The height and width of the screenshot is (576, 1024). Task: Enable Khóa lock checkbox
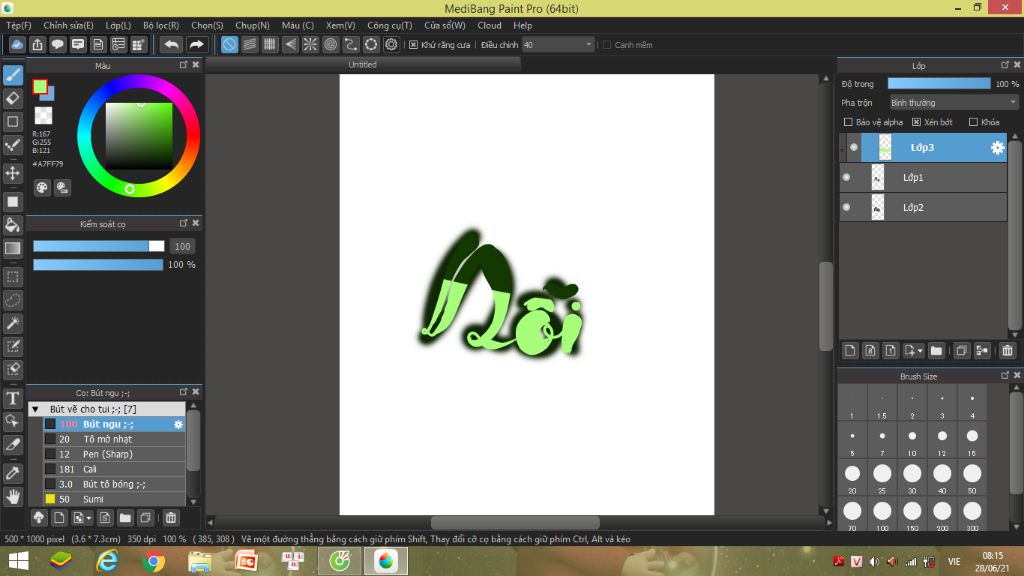pyautogui.click(x=973, y=122)
